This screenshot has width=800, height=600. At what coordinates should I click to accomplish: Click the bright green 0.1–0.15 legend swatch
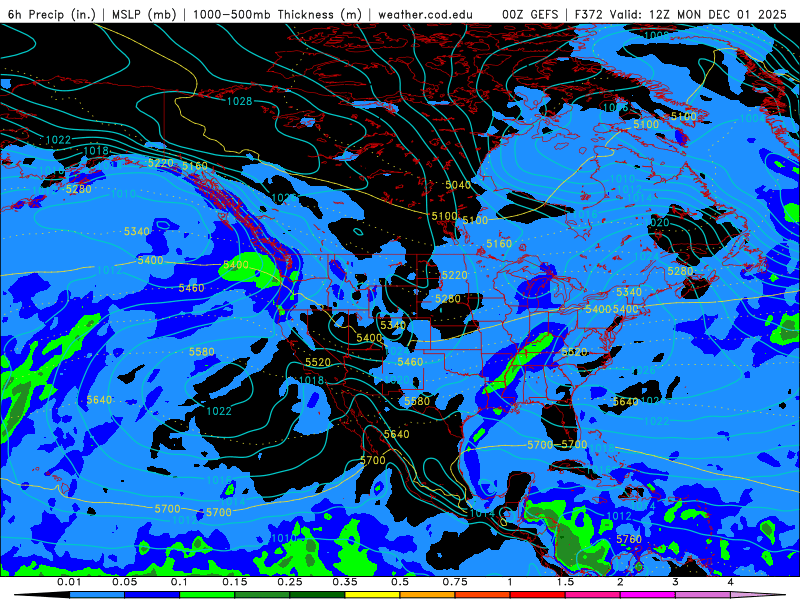click(207, 595)
